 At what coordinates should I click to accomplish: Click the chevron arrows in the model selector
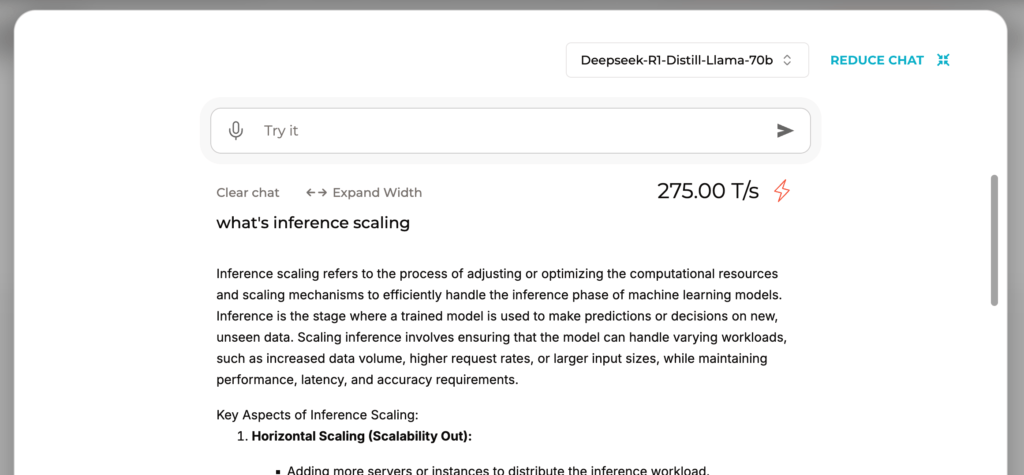[x=787, y=60]
